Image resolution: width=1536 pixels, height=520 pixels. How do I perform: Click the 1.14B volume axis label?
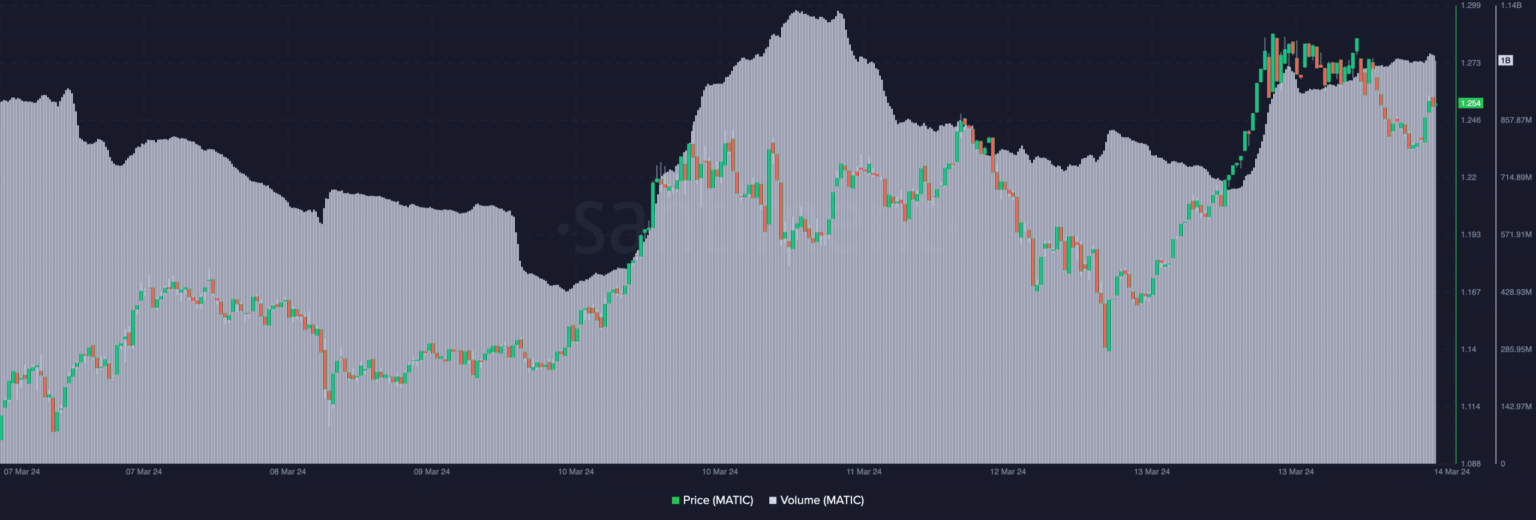click(1509, 6)
